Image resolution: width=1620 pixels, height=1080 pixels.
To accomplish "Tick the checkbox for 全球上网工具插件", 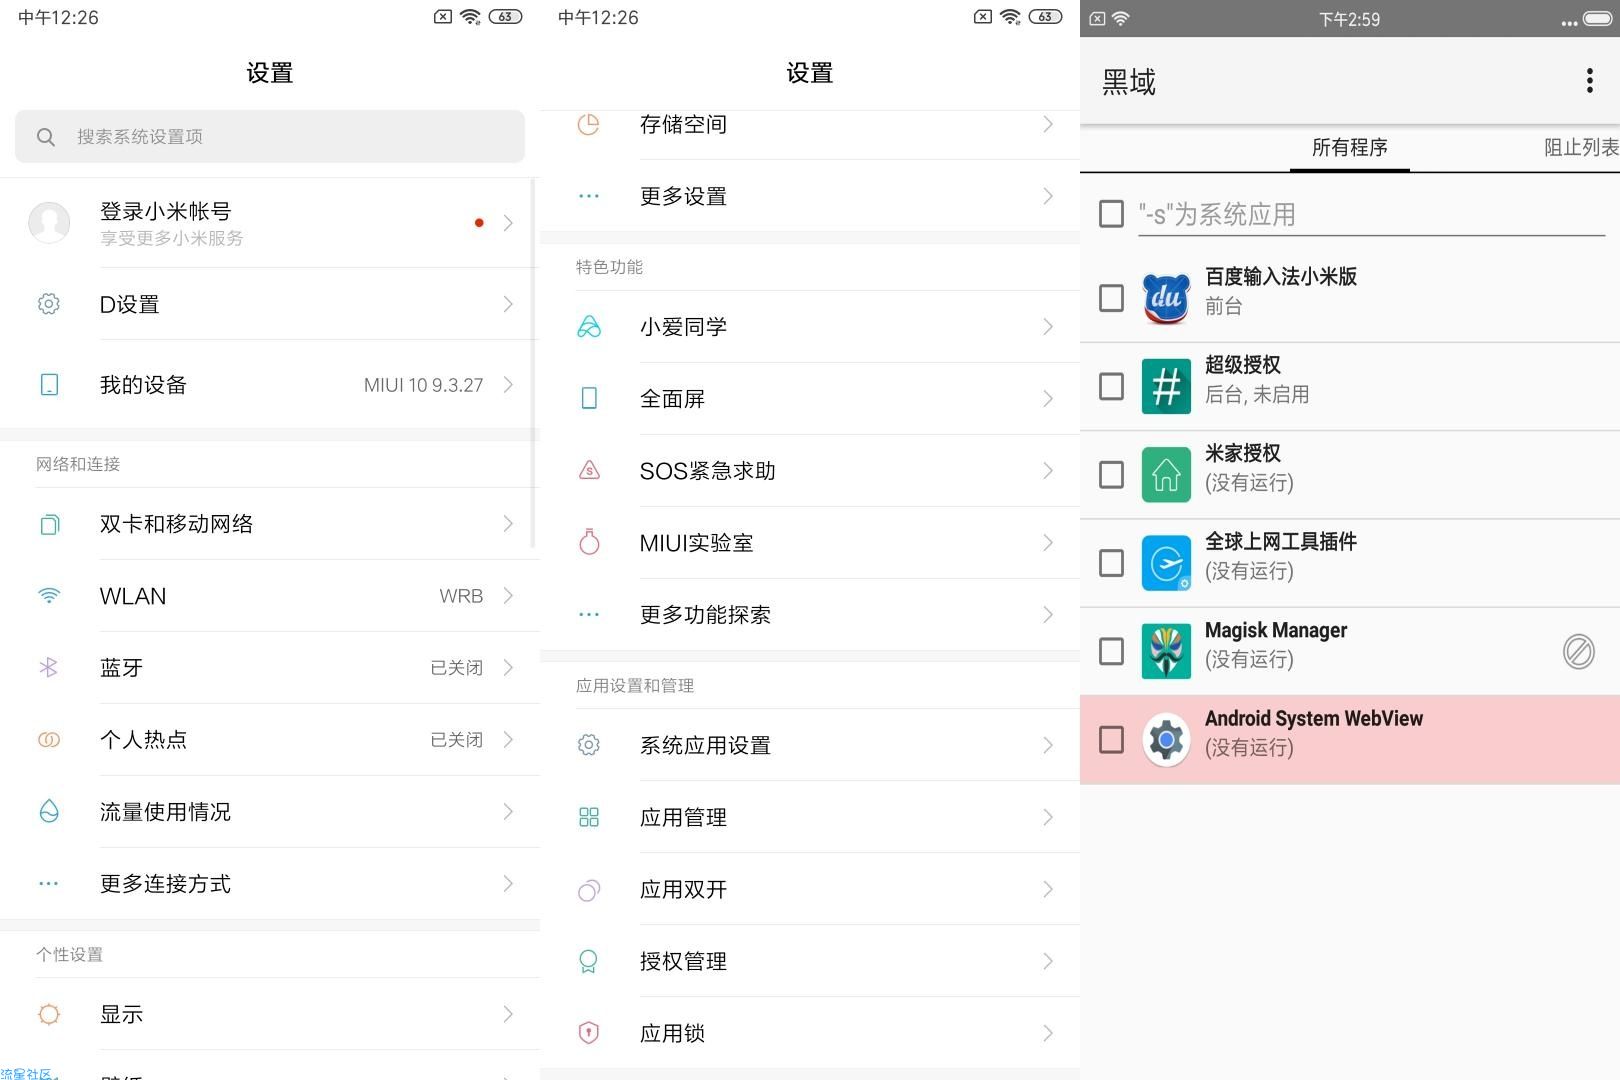I will coord(1111,563).
